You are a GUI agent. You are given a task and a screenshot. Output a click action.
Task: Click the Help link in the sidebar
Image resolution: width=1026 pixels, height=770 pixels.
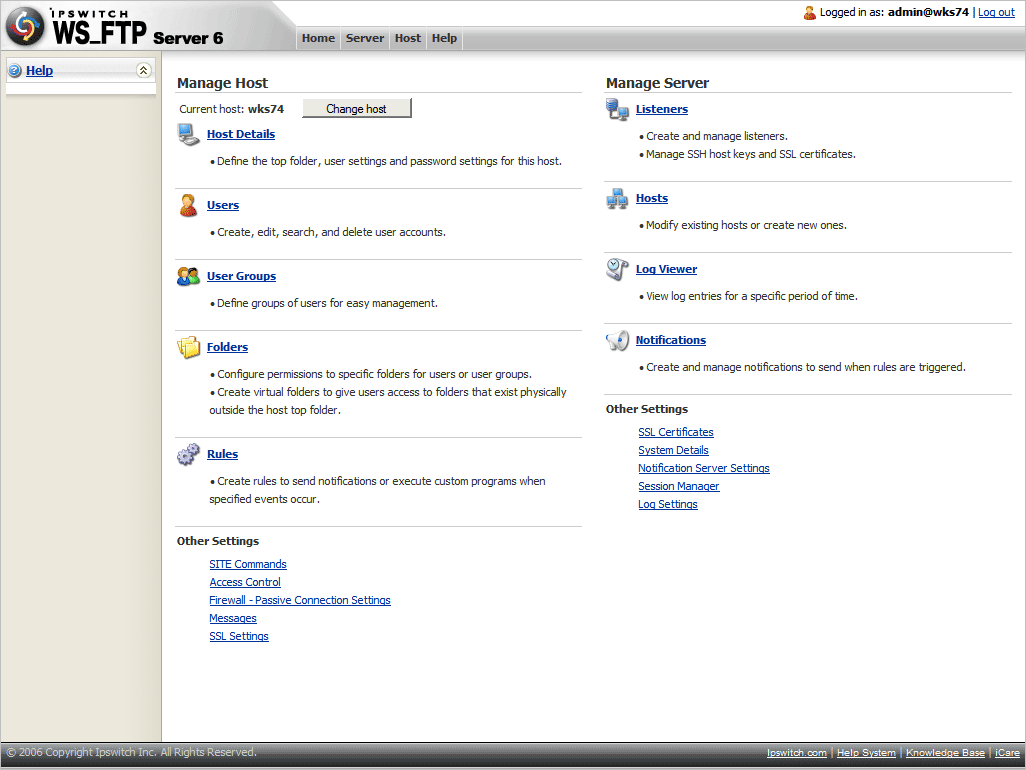pos(39,71)
